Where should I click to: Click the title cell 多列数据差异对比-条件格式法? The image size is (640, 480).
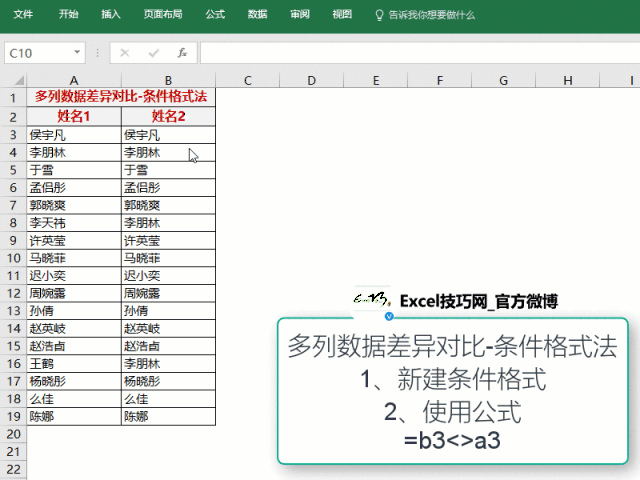pyautogui.click(x=121, y=97)
